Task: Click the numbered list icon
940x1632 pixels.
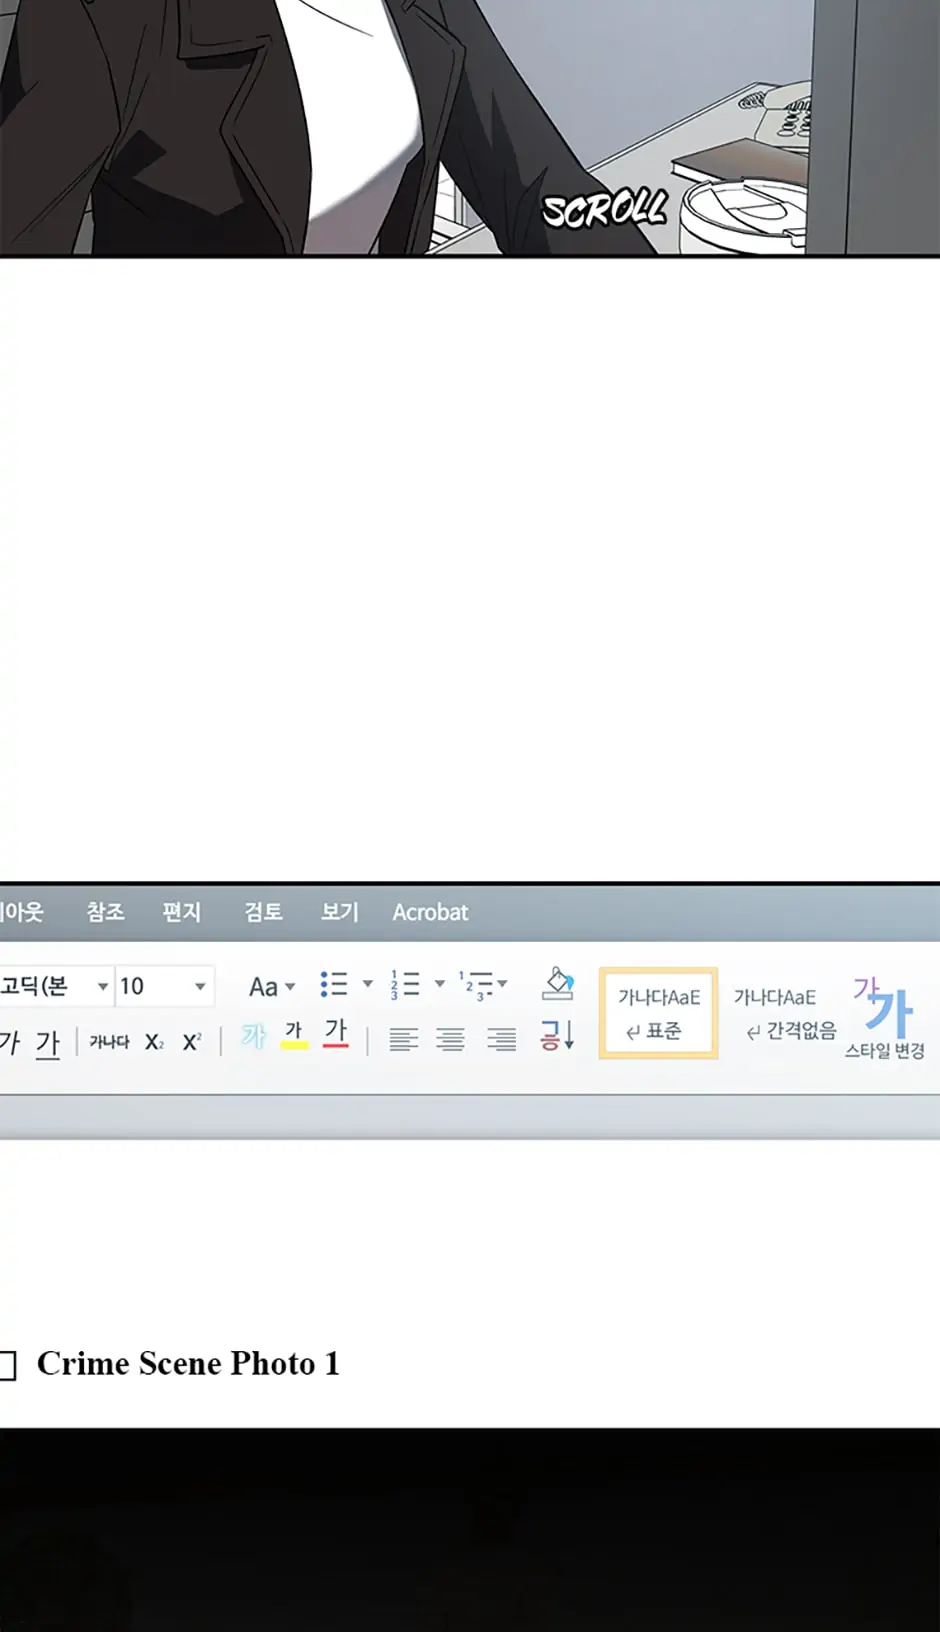Action: tap(405, 984)
